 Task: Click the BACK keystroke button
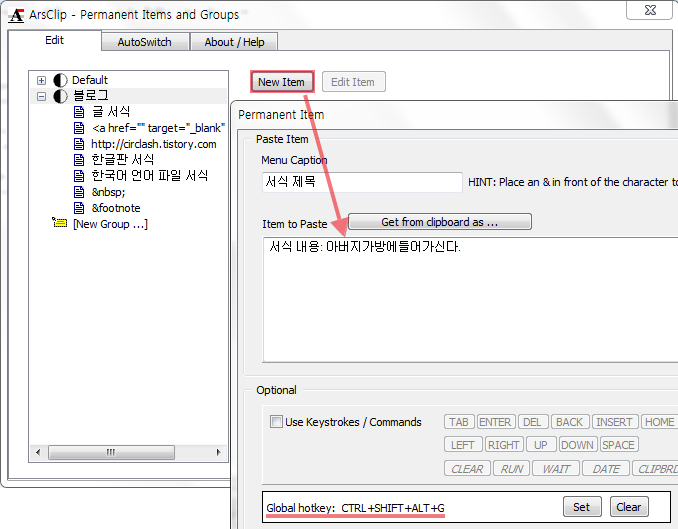570,422
